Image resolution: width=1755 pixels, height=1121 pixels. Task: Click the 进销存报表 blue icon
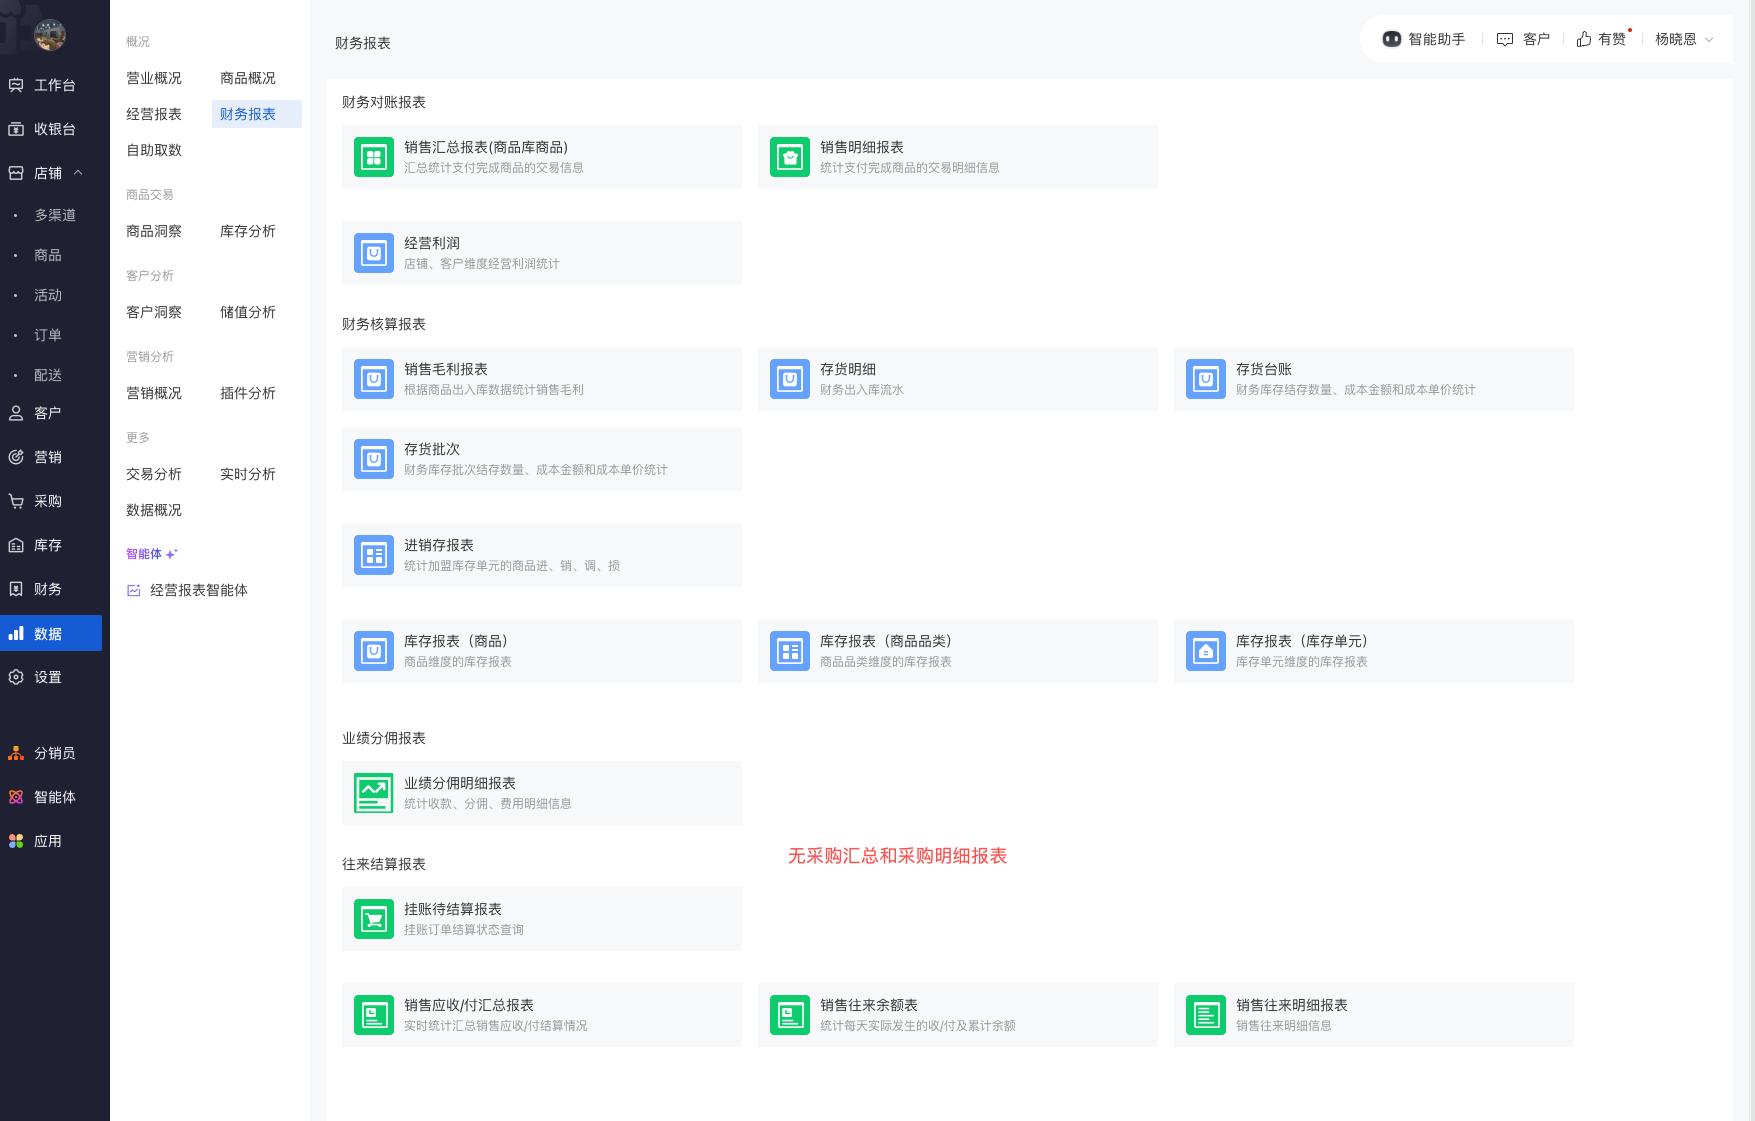[374, 555]
